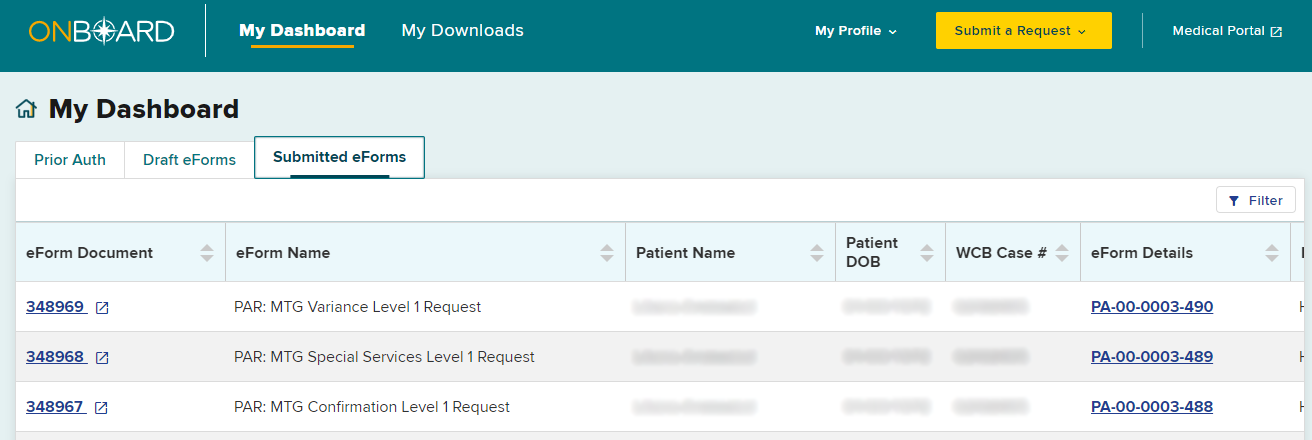Go to My Downloads
Viewport: 1312px width, 440px height.
pos(462,31)
